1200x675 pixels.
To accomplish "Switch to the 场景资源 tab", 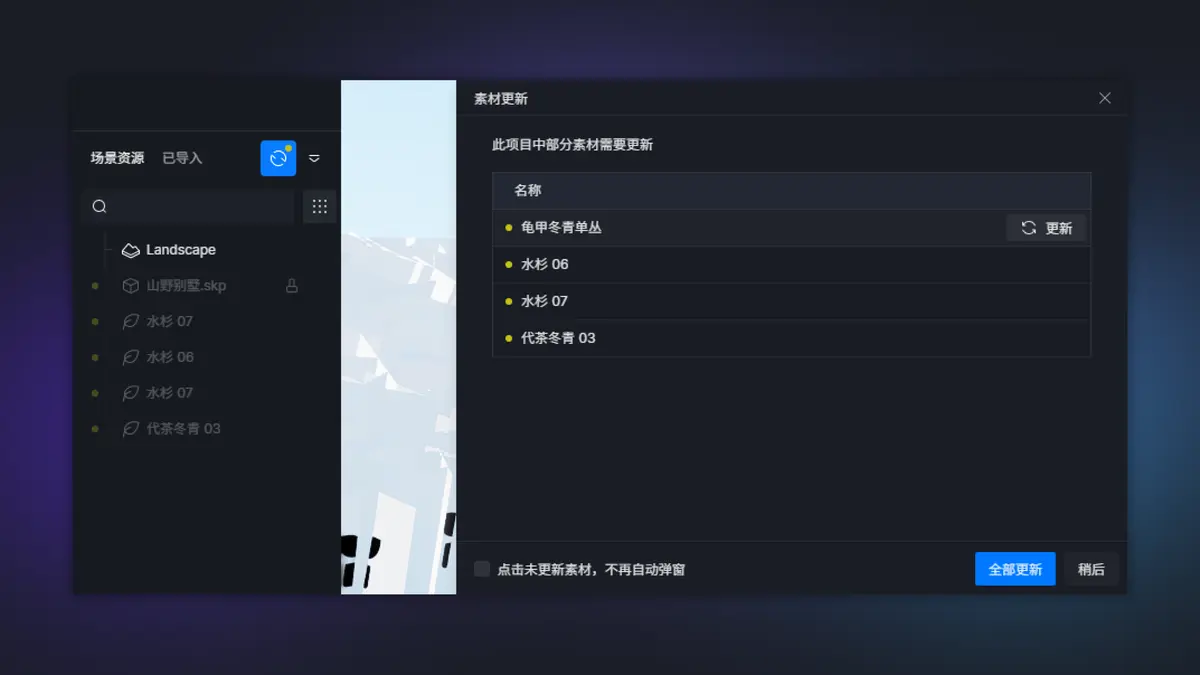I will 117,158.
